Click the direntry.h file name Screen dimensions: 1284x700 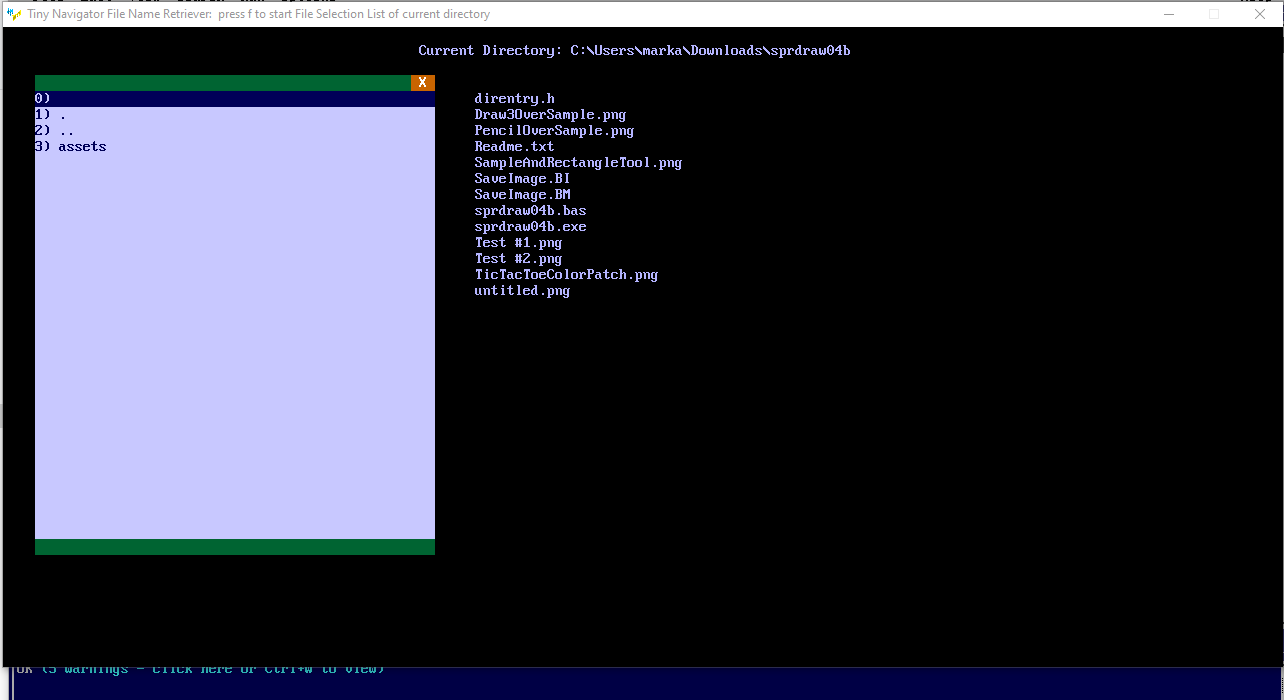coord(514,99)
